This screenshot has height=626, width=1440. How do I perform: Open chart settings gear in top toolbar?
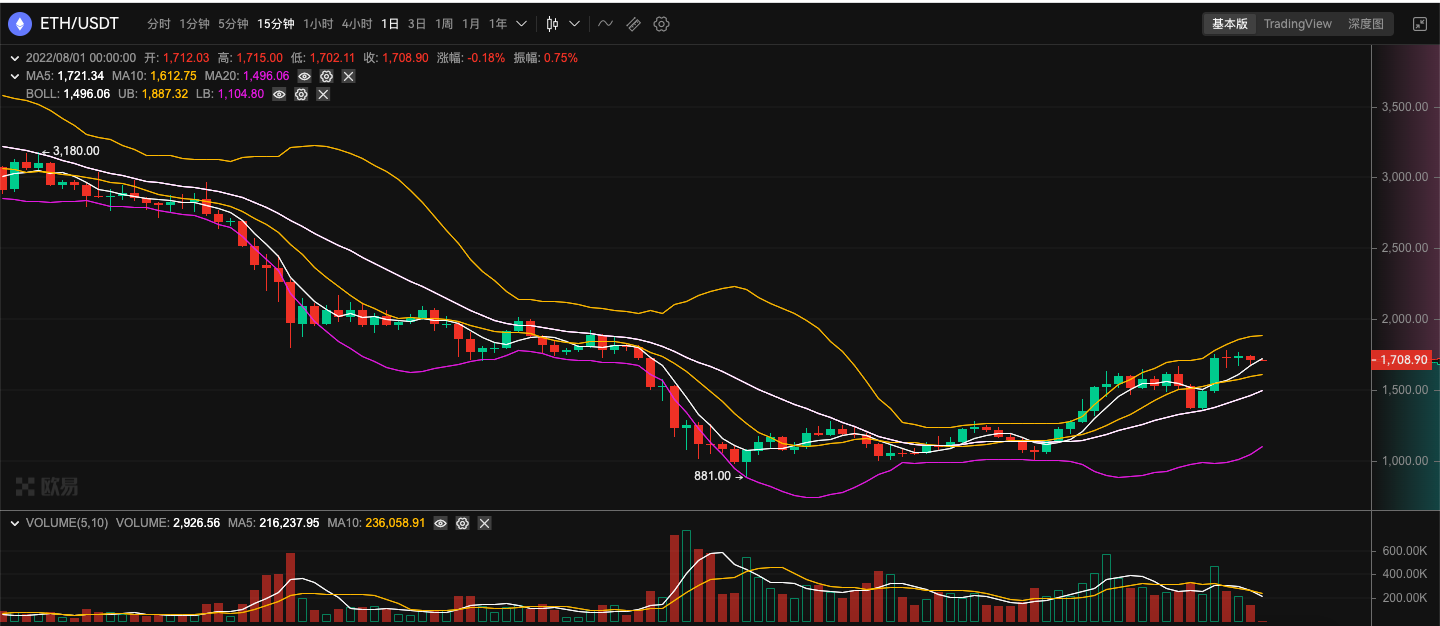tap(661, 24)
